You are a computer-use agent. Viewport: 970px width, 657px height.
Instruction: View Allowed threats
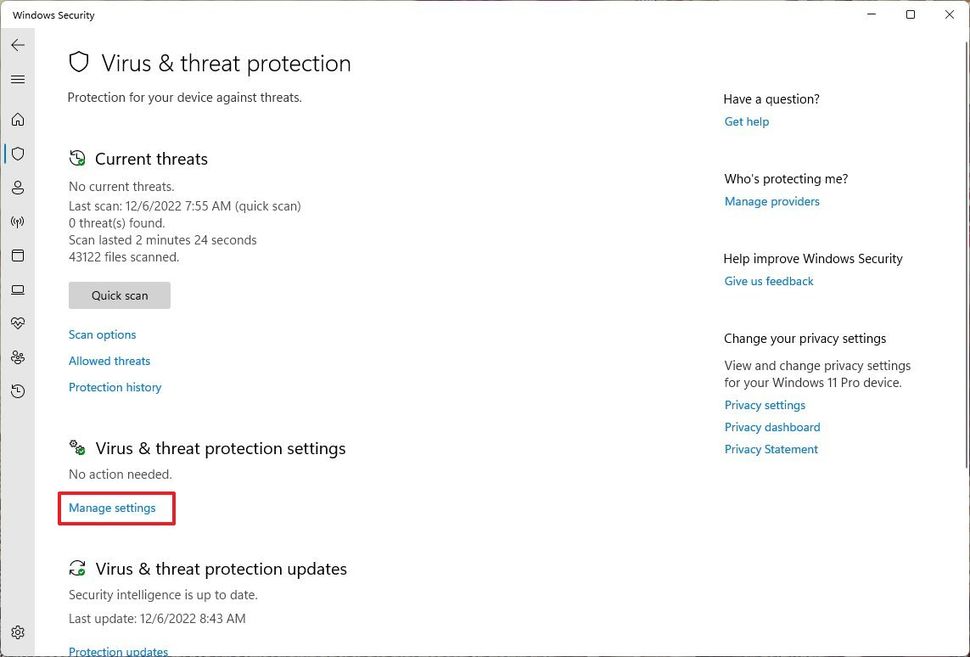108,360
